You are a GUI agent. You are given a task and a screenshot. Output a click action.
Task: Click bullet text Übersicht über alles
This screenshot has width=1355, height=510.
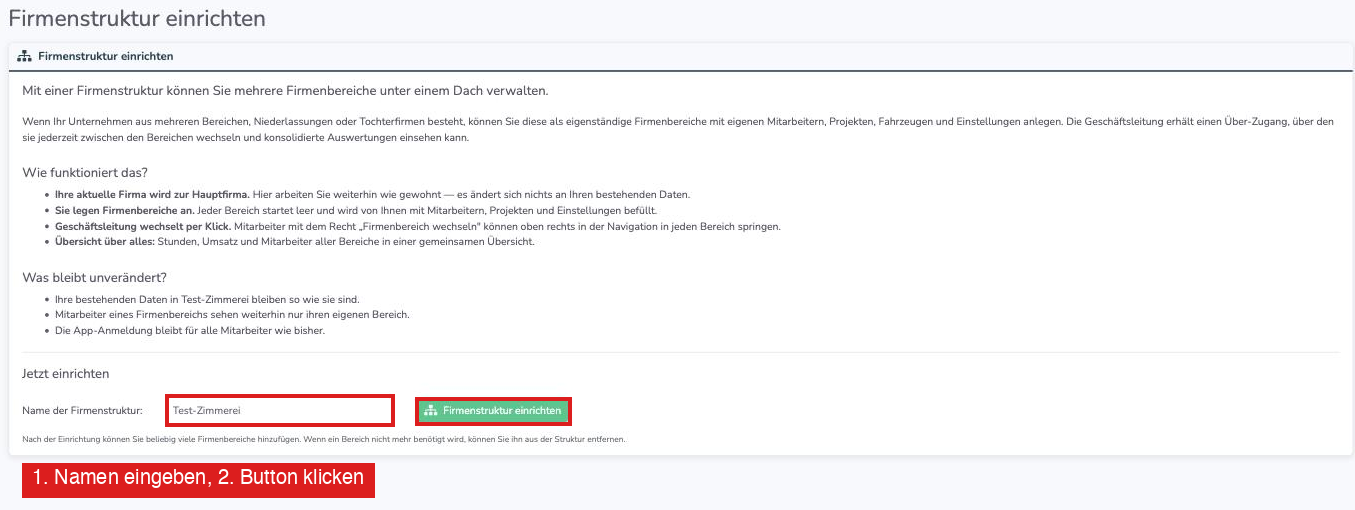coord(105,242)
